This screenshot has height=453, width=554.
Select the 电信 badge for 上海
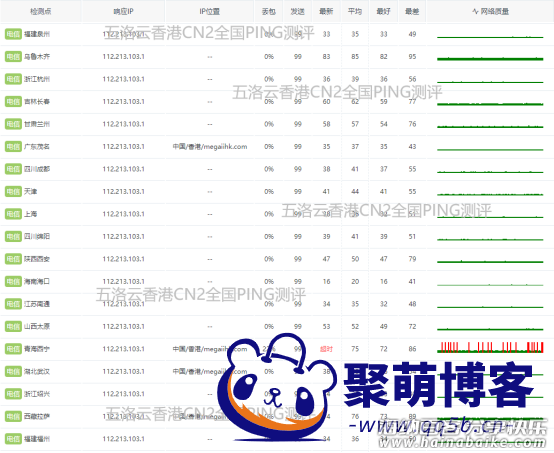[x=13, y=214]
